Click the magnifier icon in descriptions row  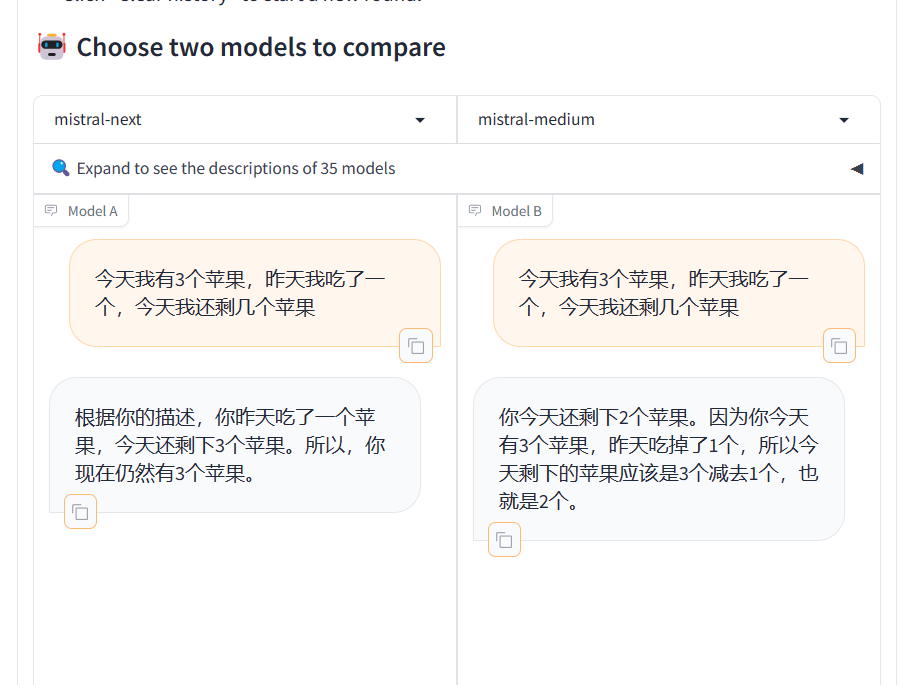coord(61,168)
